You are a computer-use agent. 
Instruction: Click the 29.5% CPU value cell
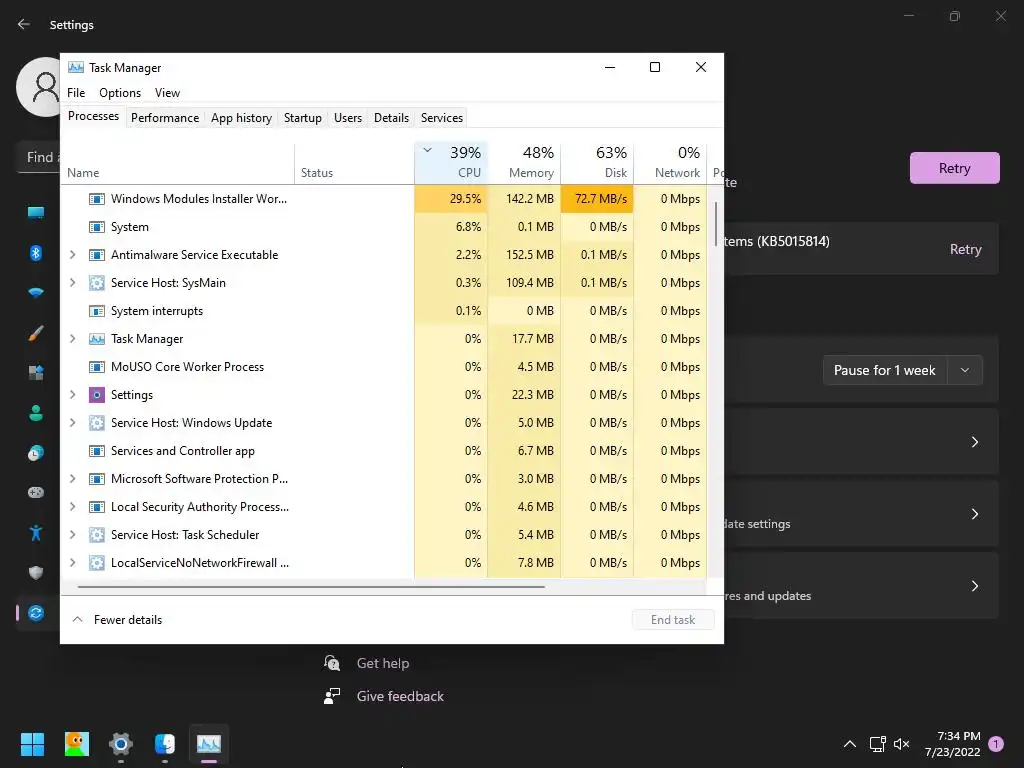pos(451,199)
